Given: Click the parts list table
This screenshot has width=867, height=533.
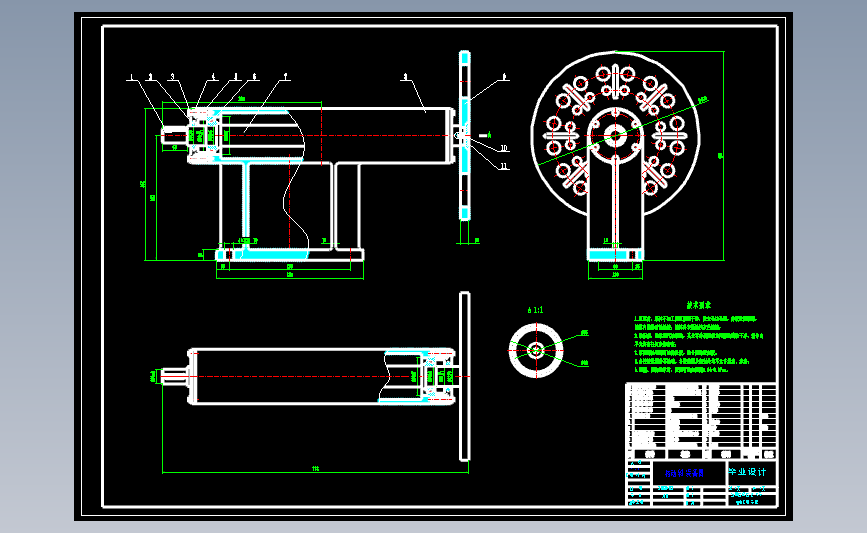Looking at the screenshot, I should [x=701, y=421].
